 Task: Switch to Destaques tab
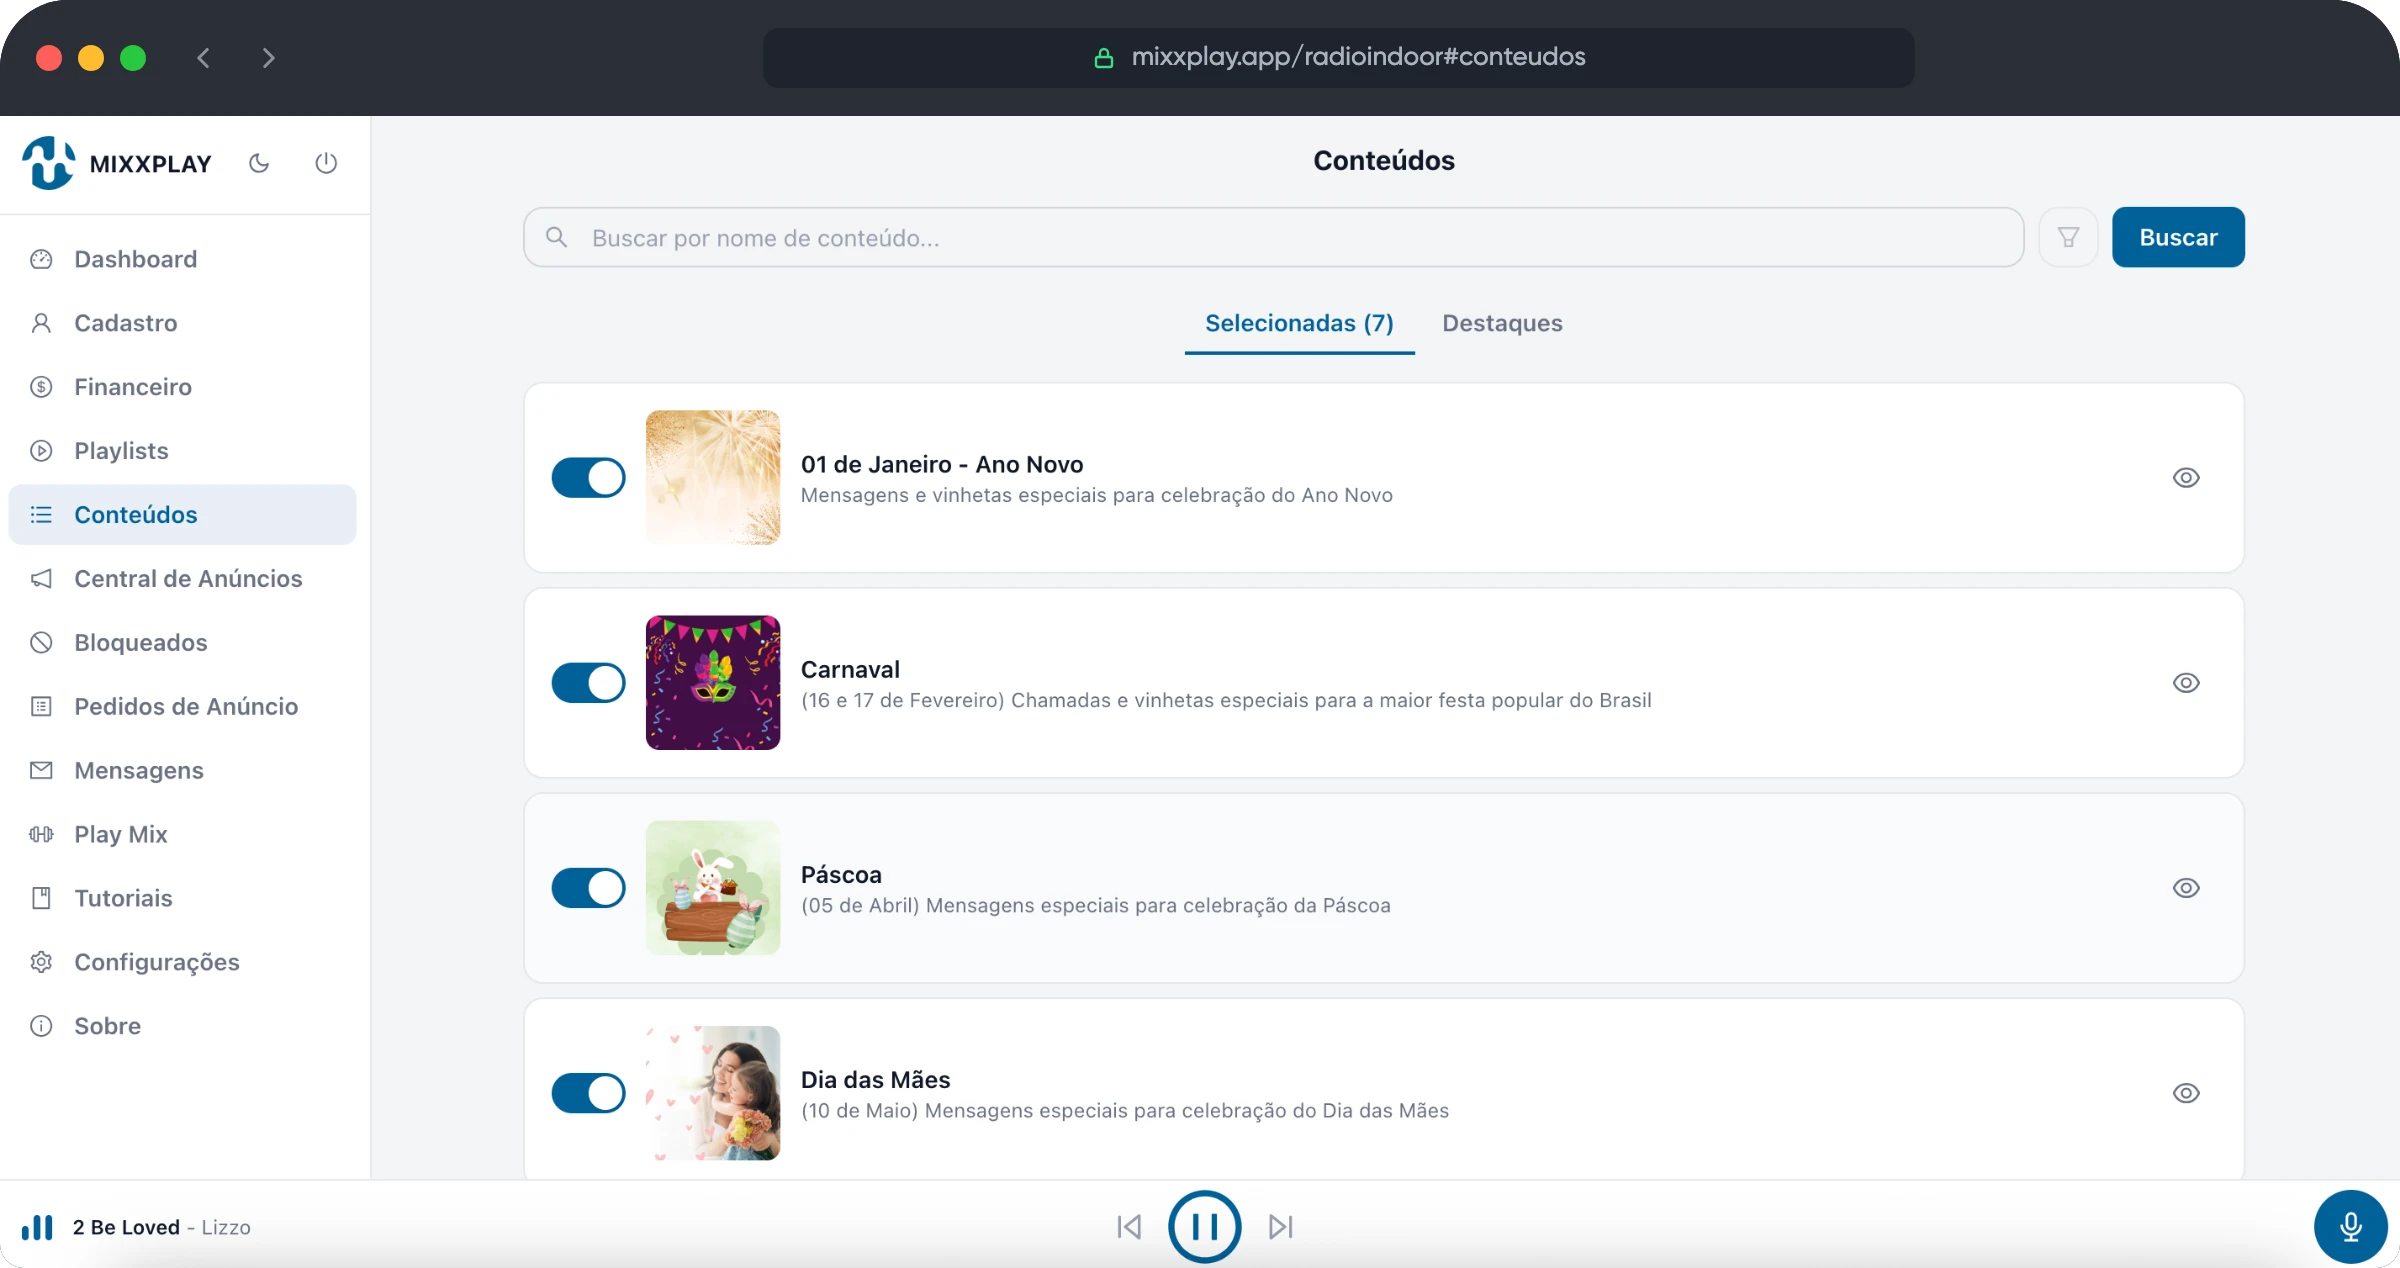1502,323
